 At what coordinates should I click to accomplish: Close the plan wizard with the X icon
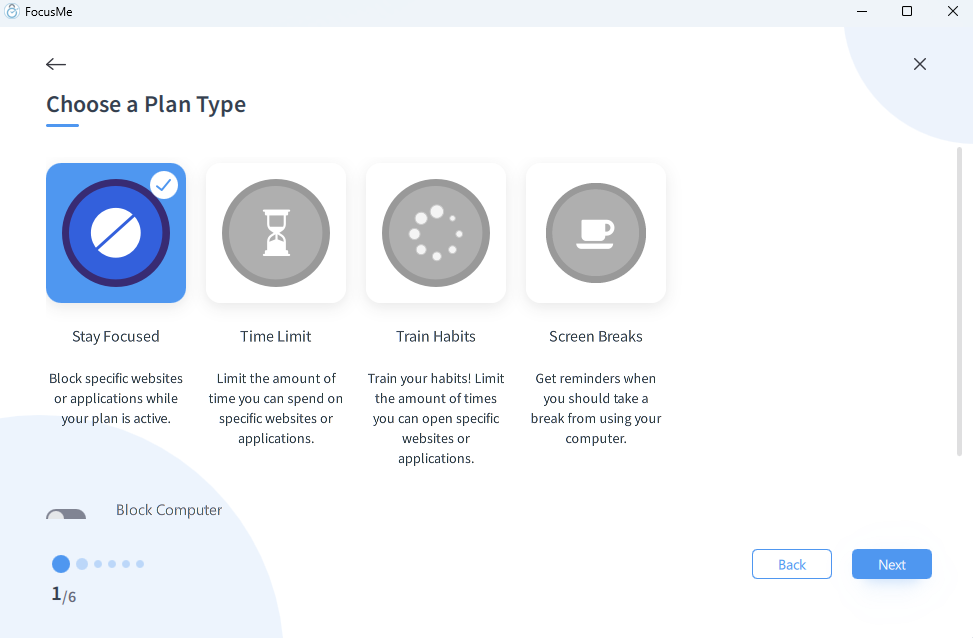click(920, 64)
